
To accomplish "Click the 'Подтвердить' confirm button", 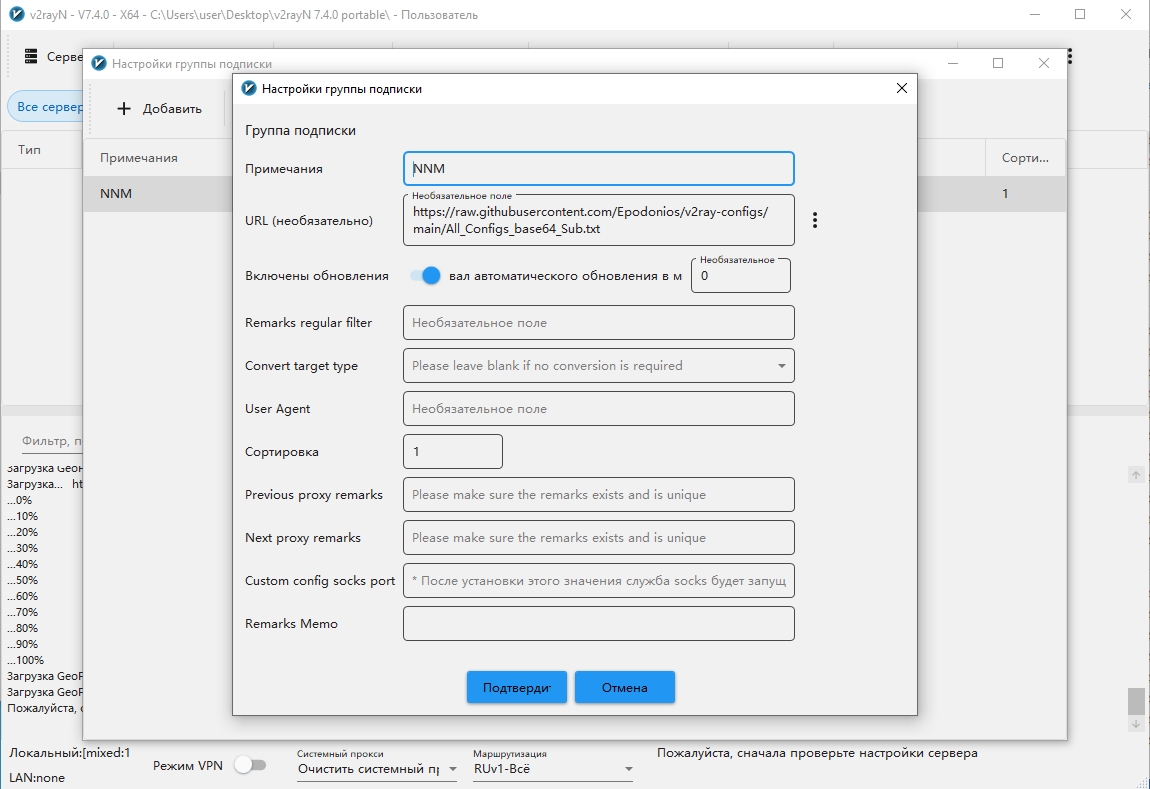I will (516, 687).
